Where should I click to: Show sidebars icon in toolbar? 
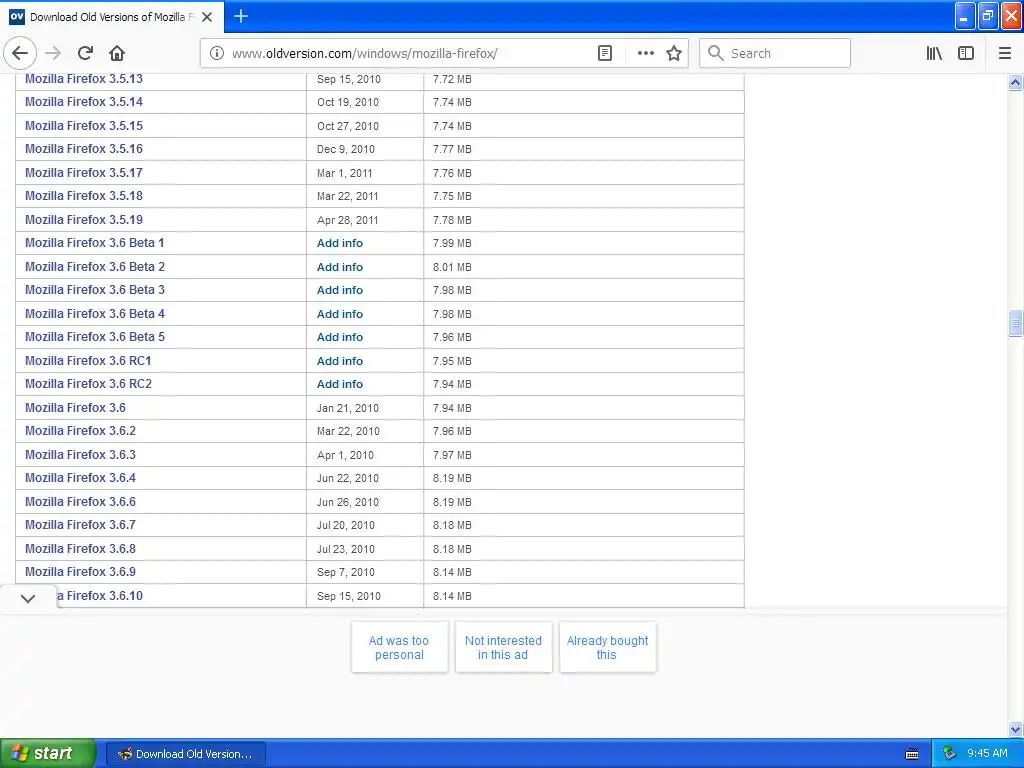click(966, 54)
